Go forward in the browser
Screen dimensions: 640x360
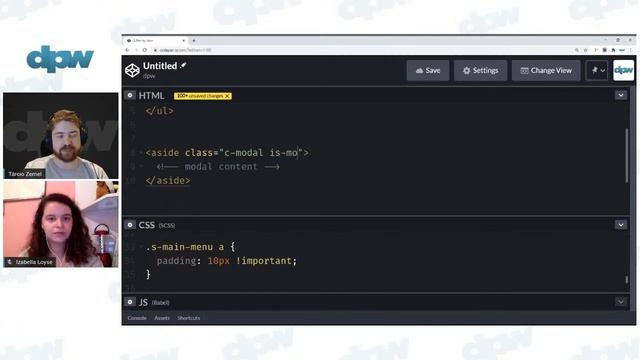pos(136,50)
